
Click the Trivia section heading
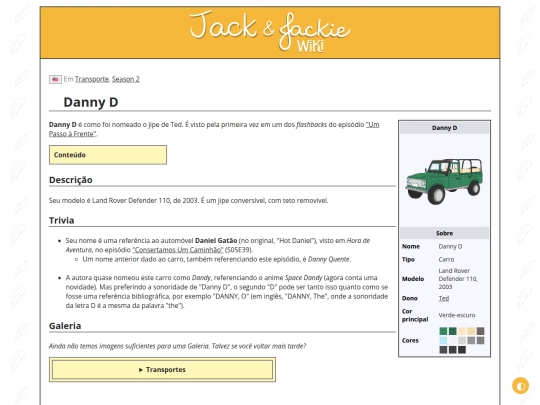[61, 220]
